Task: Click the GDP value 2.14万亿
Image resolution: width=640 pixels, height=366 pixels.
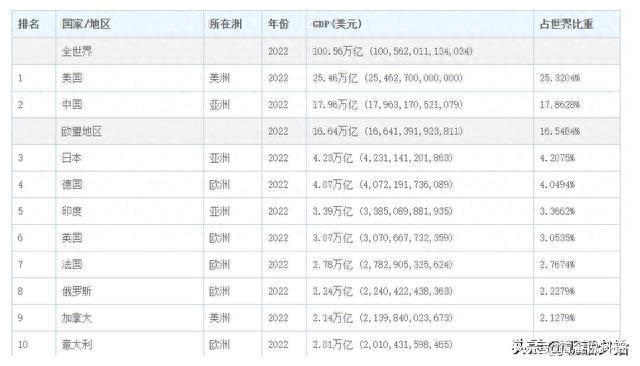Action: click(333, 318)
